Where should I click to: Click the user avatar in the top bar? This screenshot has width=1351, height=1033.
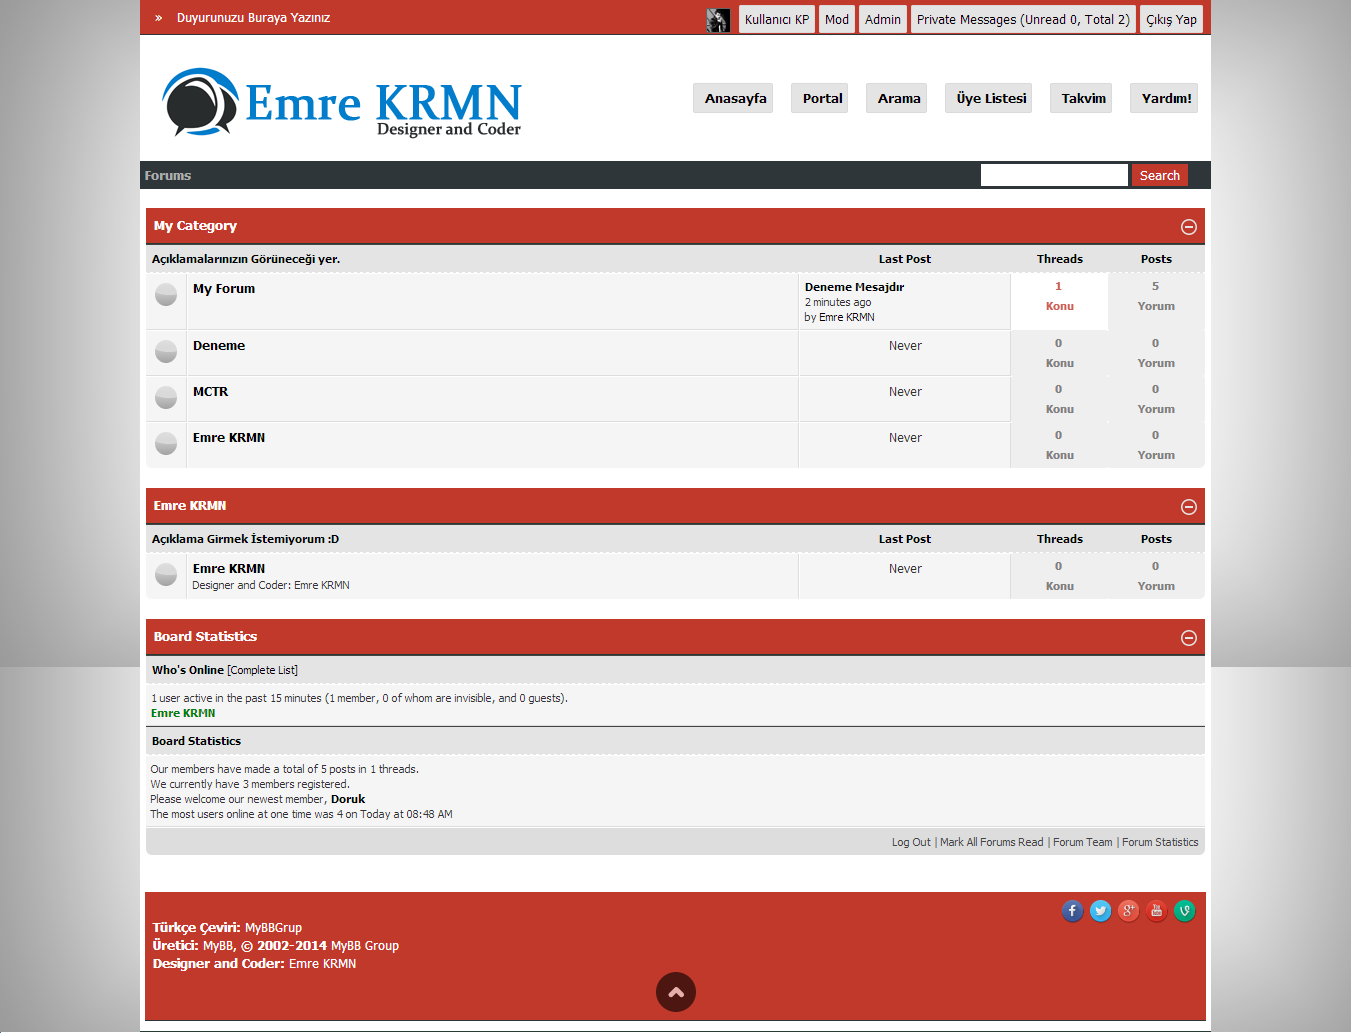[717, 19]
